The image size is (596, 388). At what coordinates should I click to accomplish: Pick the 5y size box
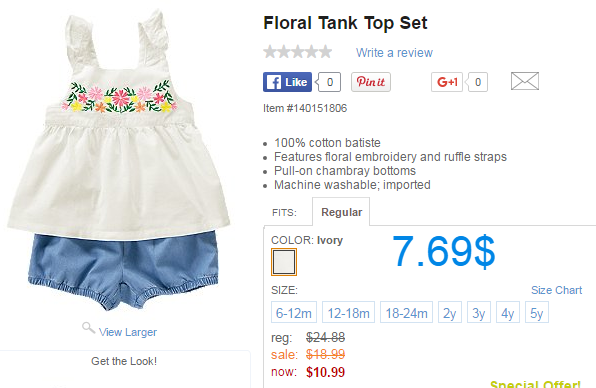(x=537, y=312)
